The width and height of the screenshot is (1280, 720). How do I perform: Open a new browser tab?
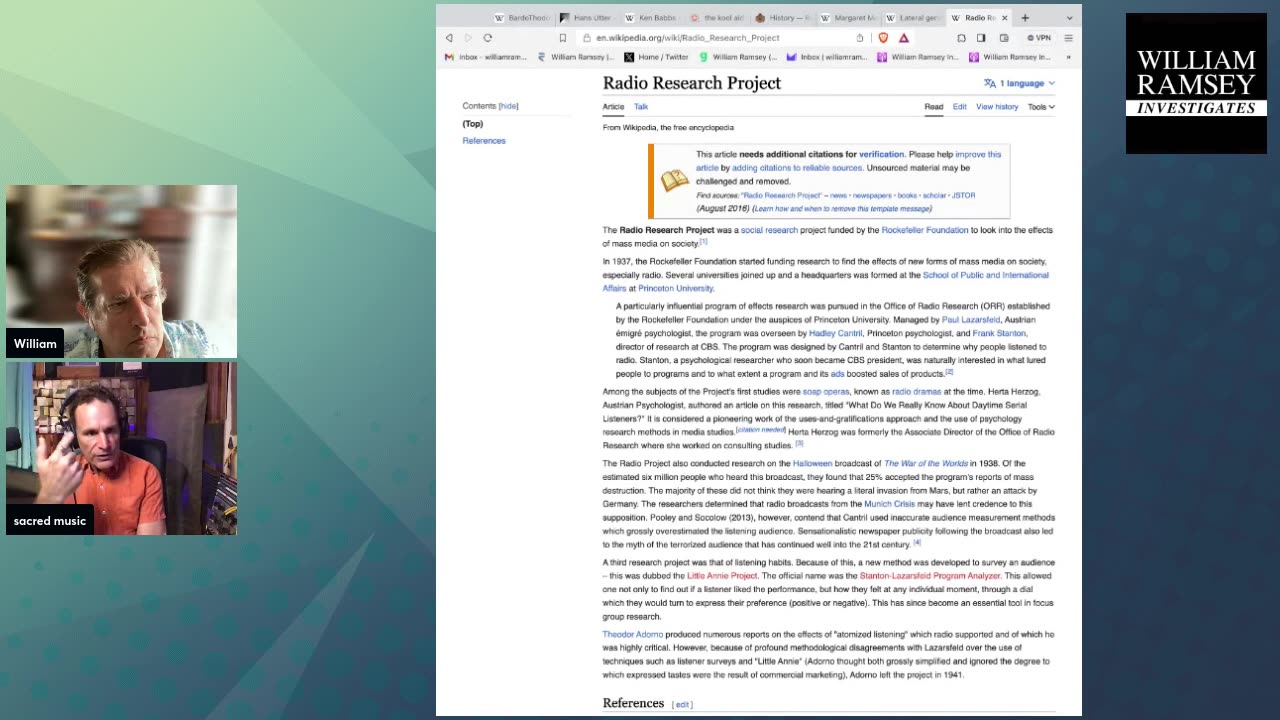[1025, 17]
